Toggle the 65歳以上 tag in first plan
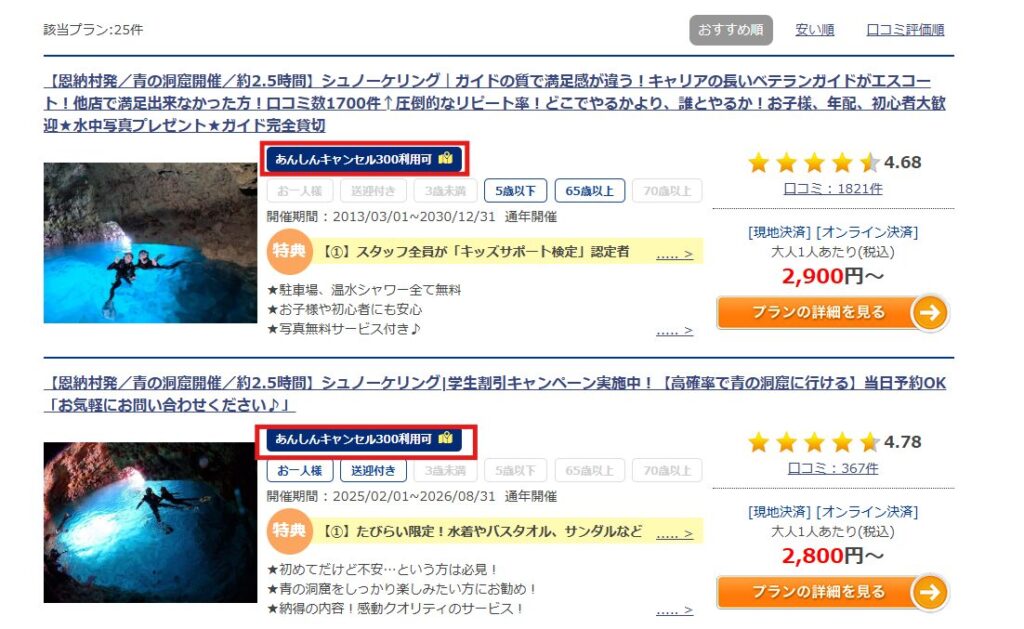 pyautogui.click(x=590, y=191)
